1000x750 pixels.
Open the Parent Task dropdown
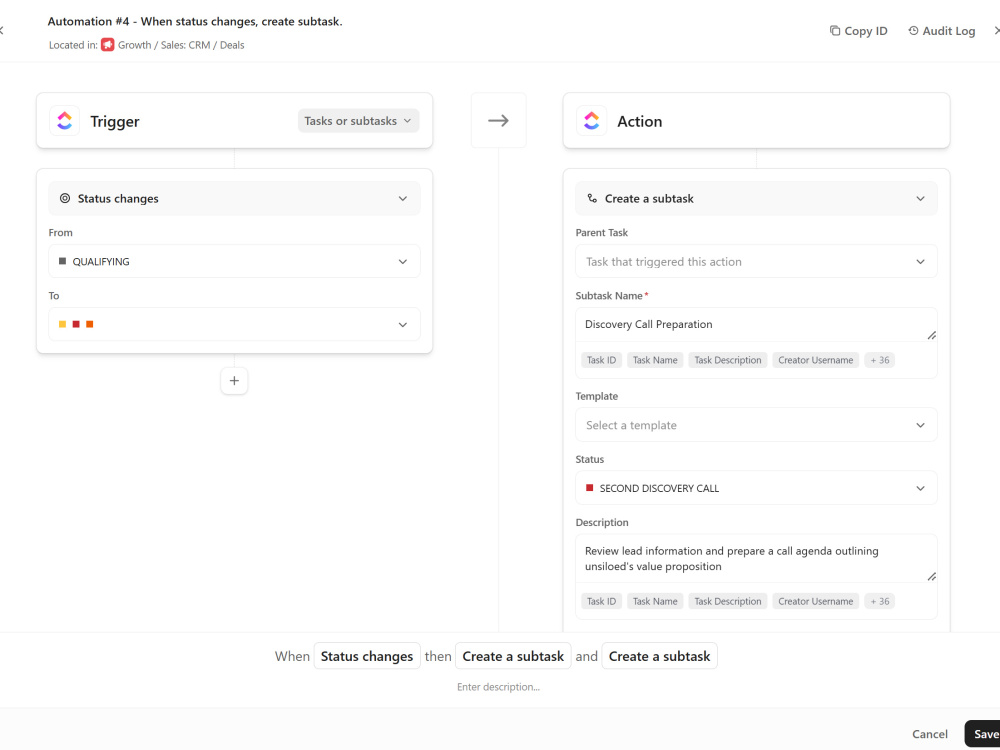[756, 261]
